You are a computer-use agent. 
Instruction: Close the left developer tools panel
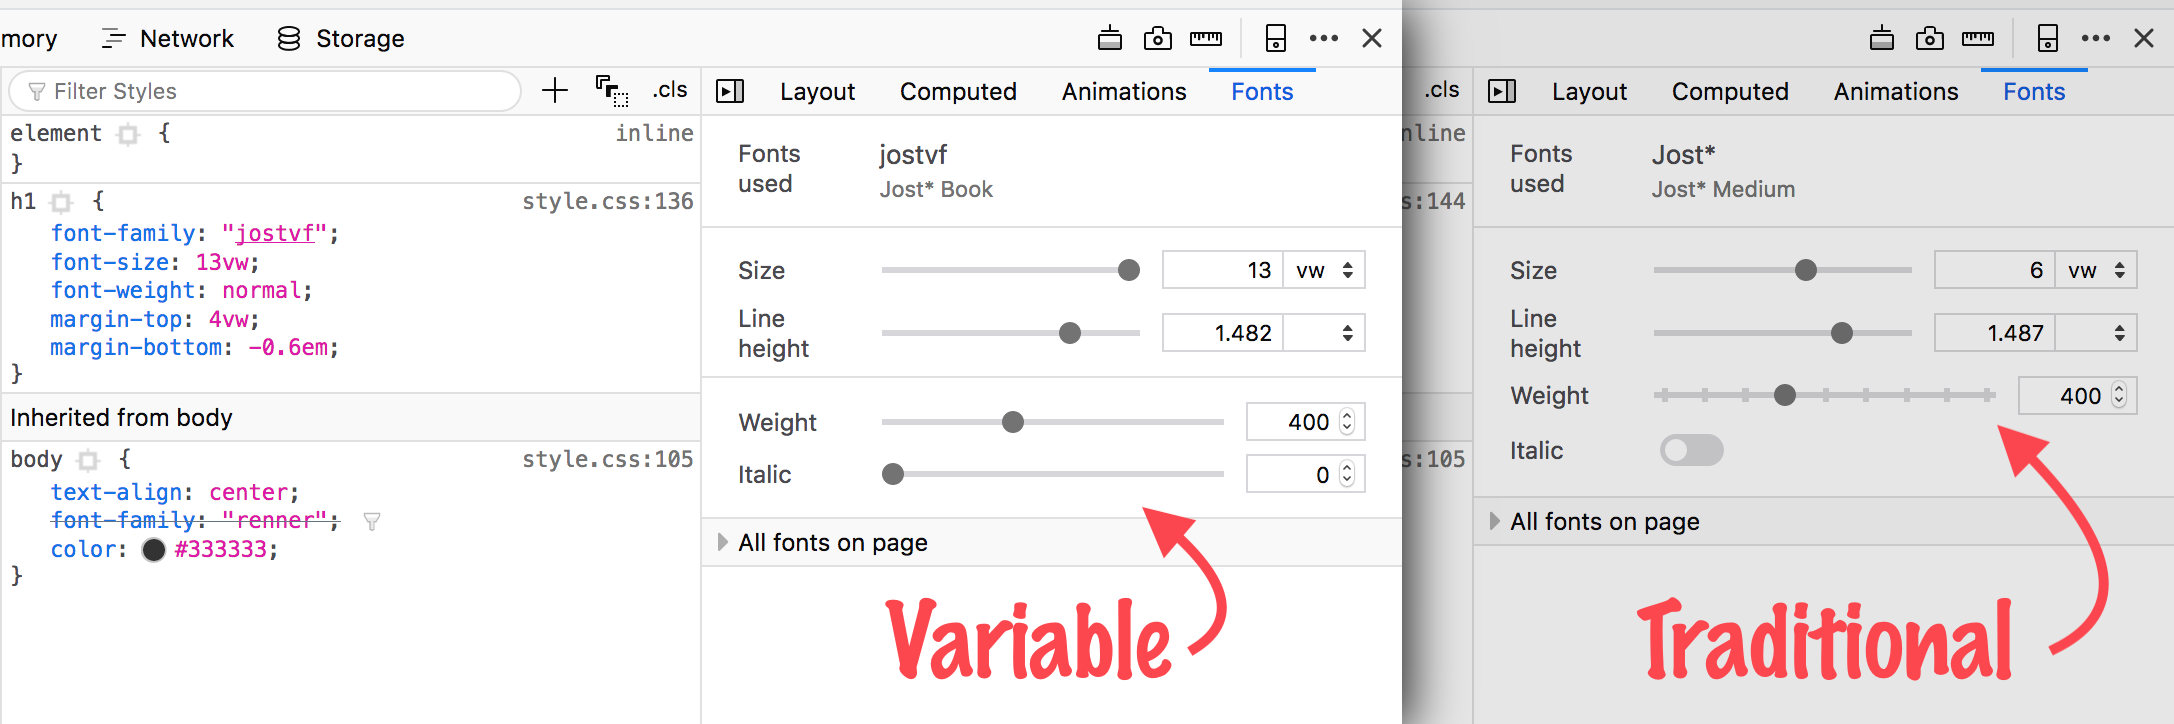coord(1371,39)
